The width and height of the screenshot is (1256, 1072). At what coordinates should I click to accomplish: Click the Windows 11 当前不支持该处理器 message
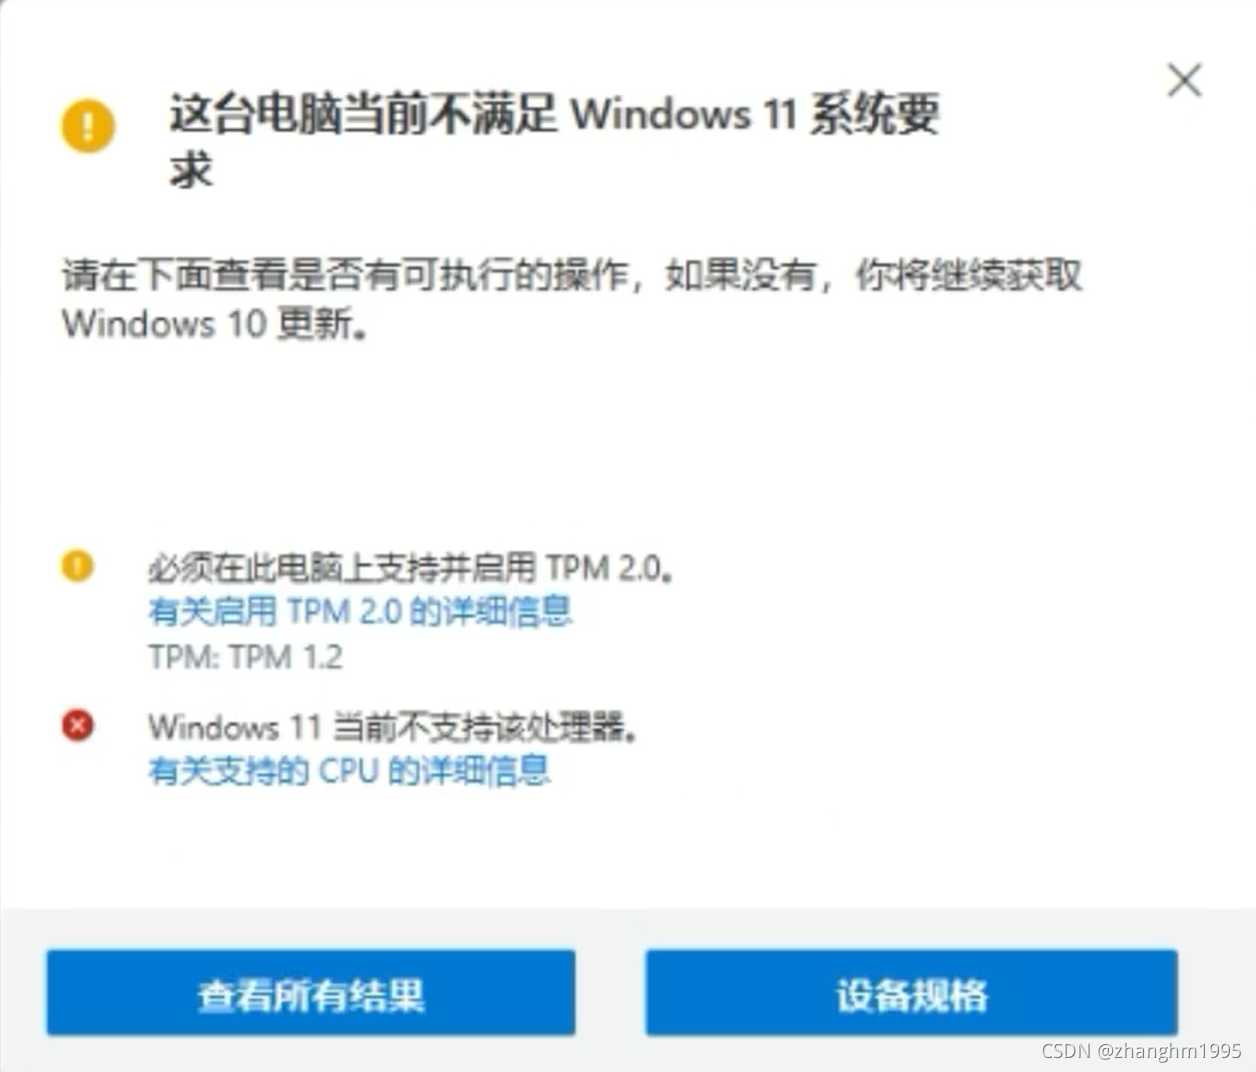pyautogui.click(x=393, y=727)
